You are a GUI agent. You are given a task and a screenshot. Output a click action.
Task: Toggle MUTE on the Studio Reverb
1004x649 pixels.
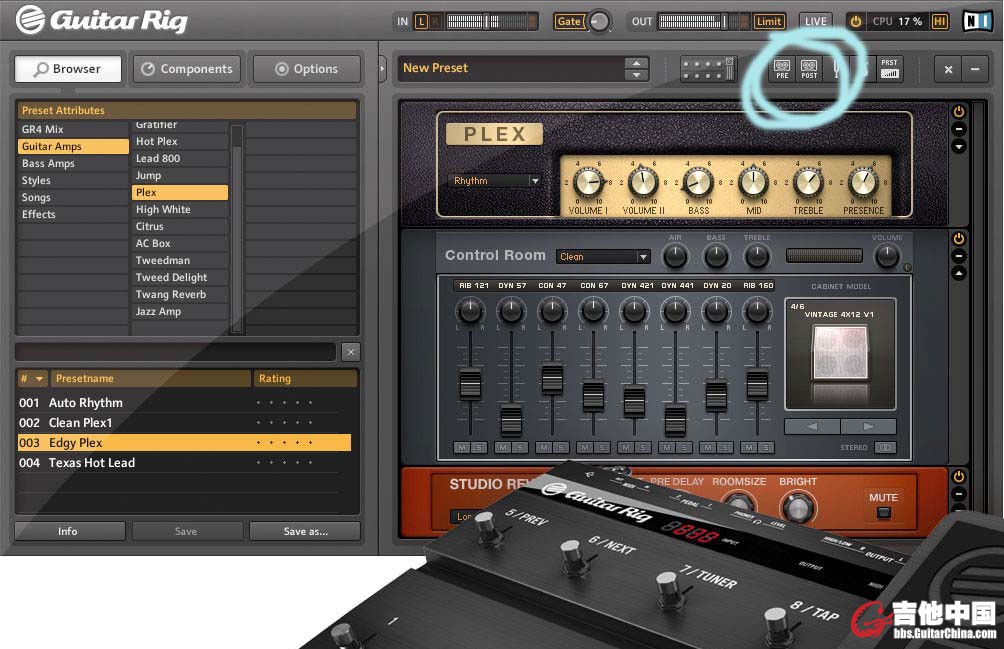[884, 512]
